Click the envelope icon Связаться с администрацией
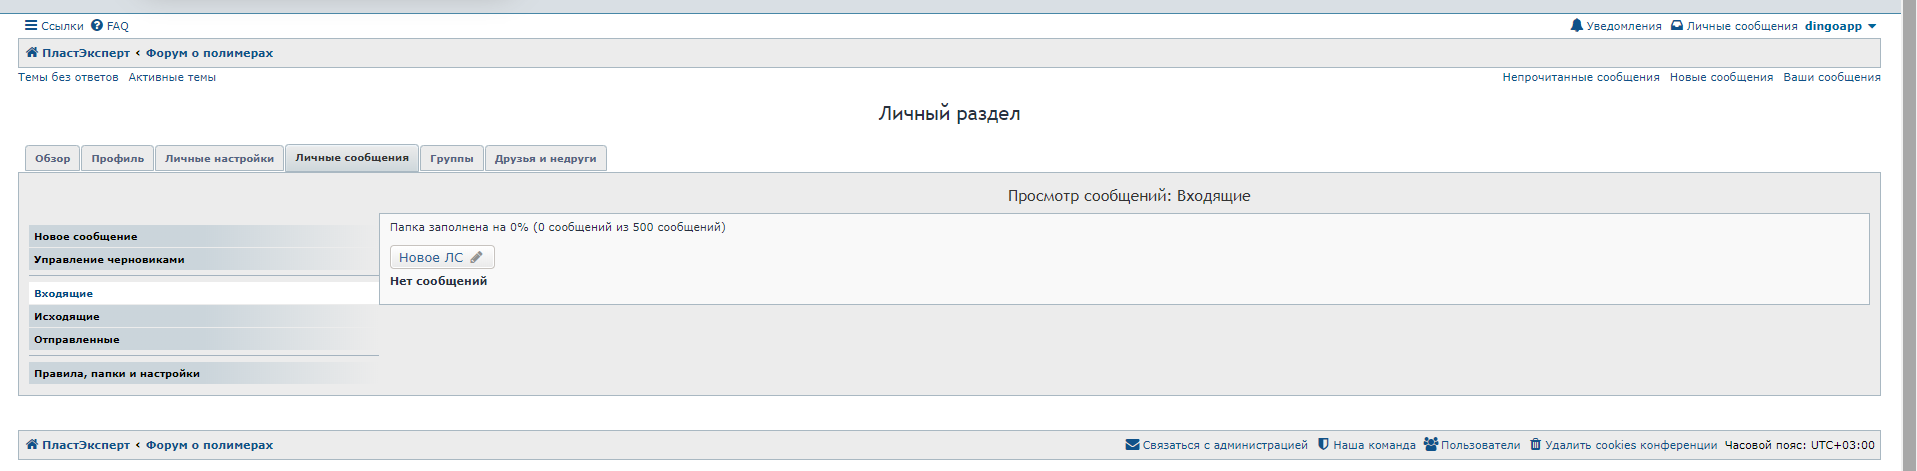Image resolution: width=1917 pixels, height=471 pixels. [x=1132, y=445]
